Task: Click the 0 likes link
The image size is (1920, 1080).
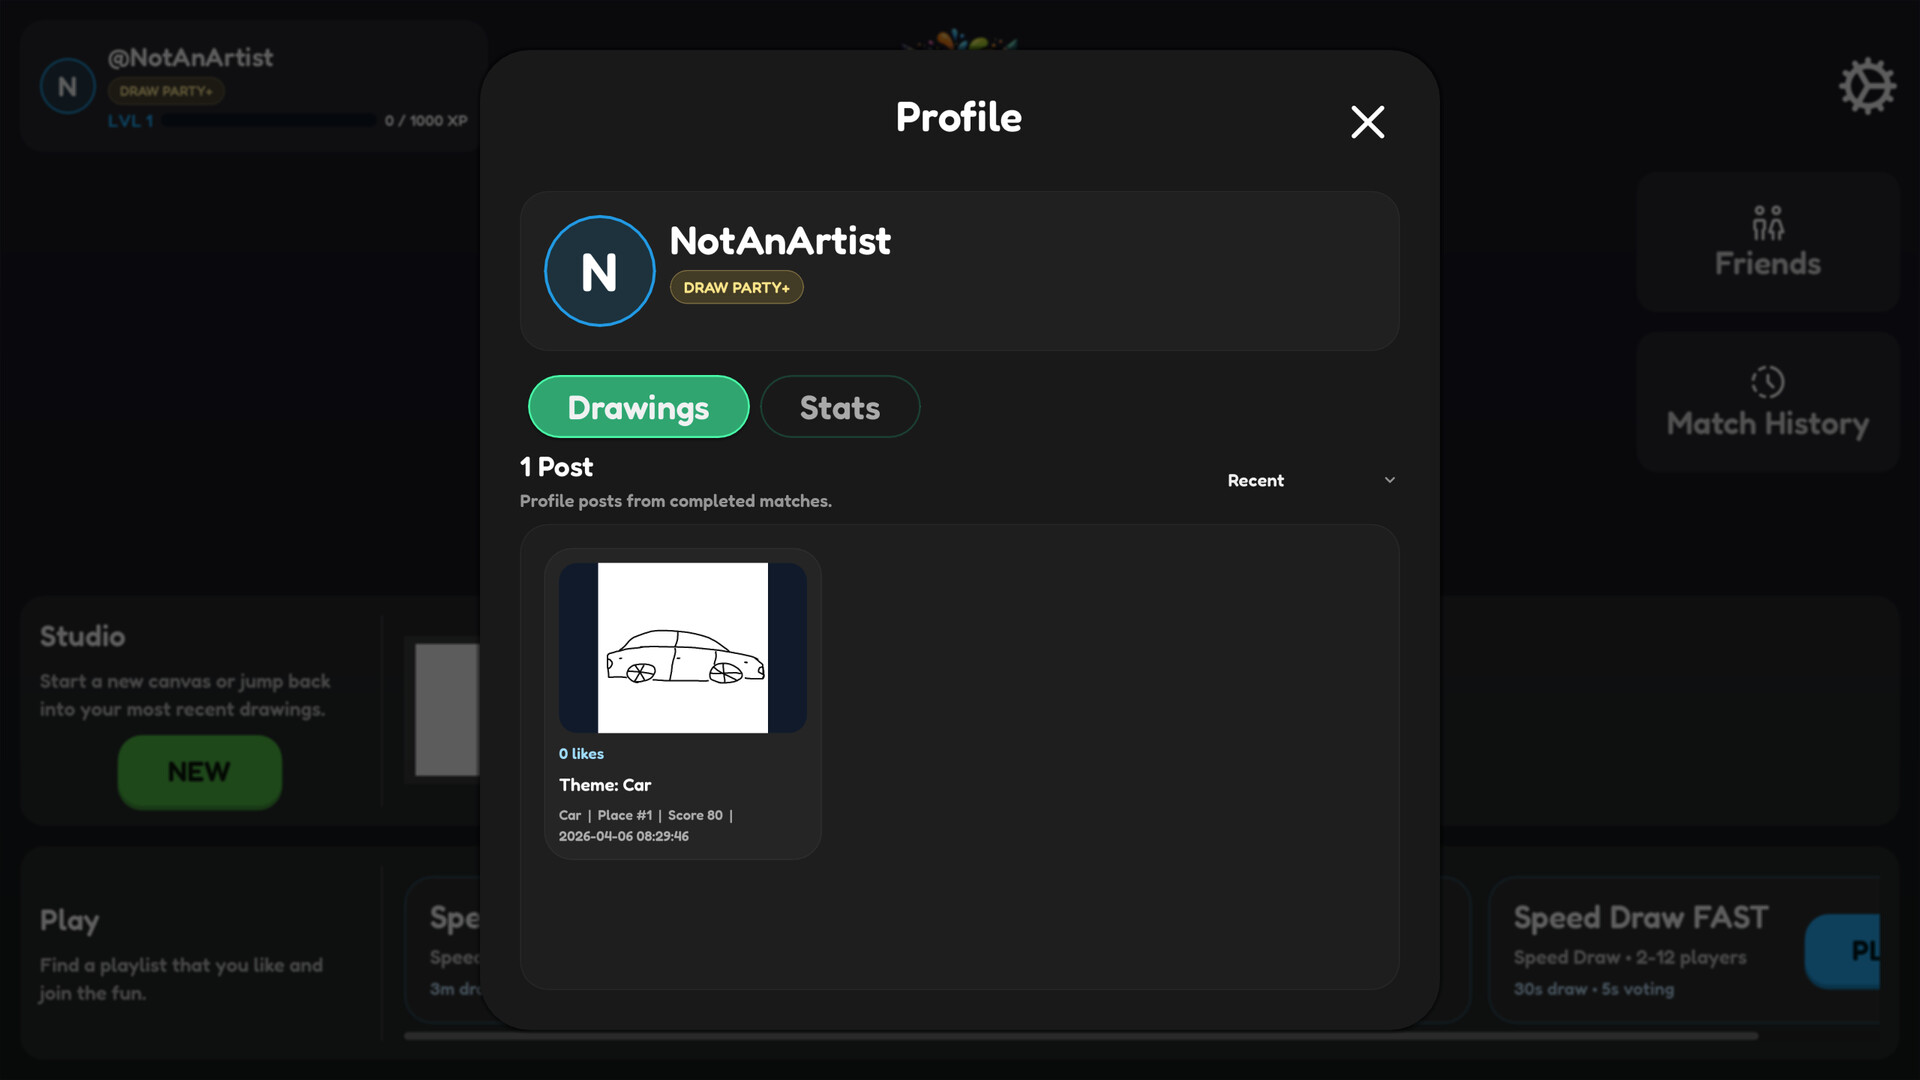Action: point(581,754)
